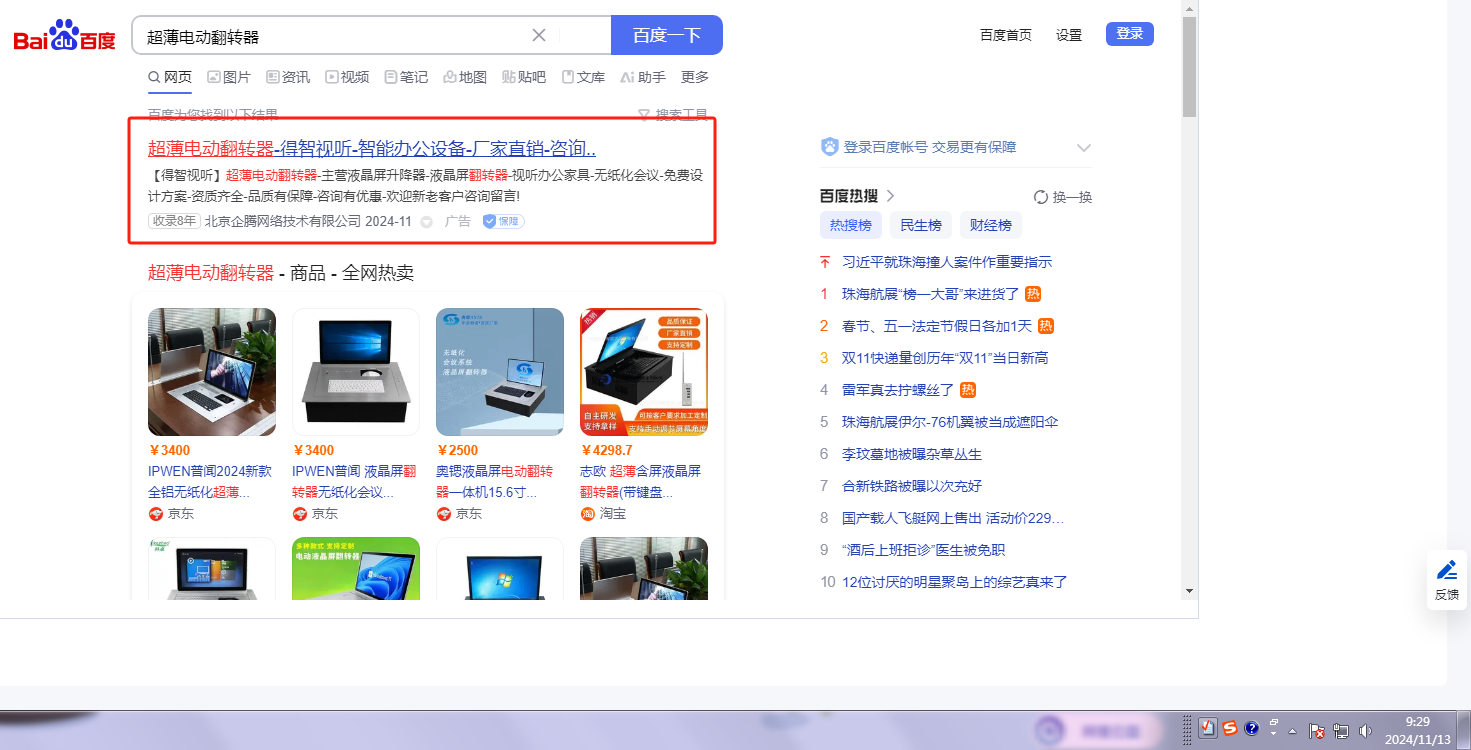1471x750 pixels.
Task: Click the 登录 button
Action: (1130, 34)
